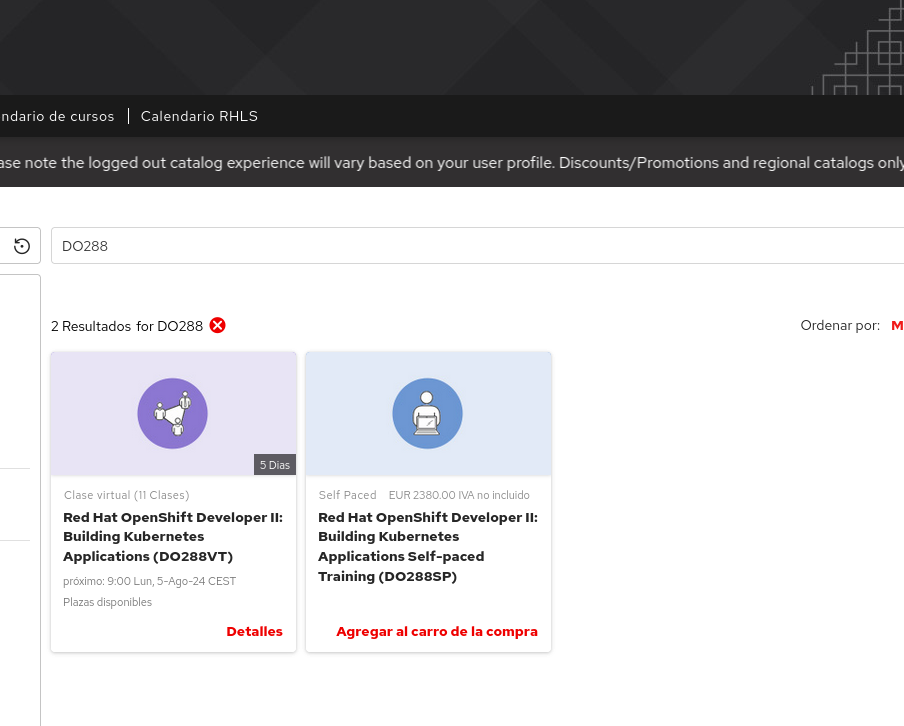Select the Plazas disponibles availability indicator
904x726 pixels.
107,602
